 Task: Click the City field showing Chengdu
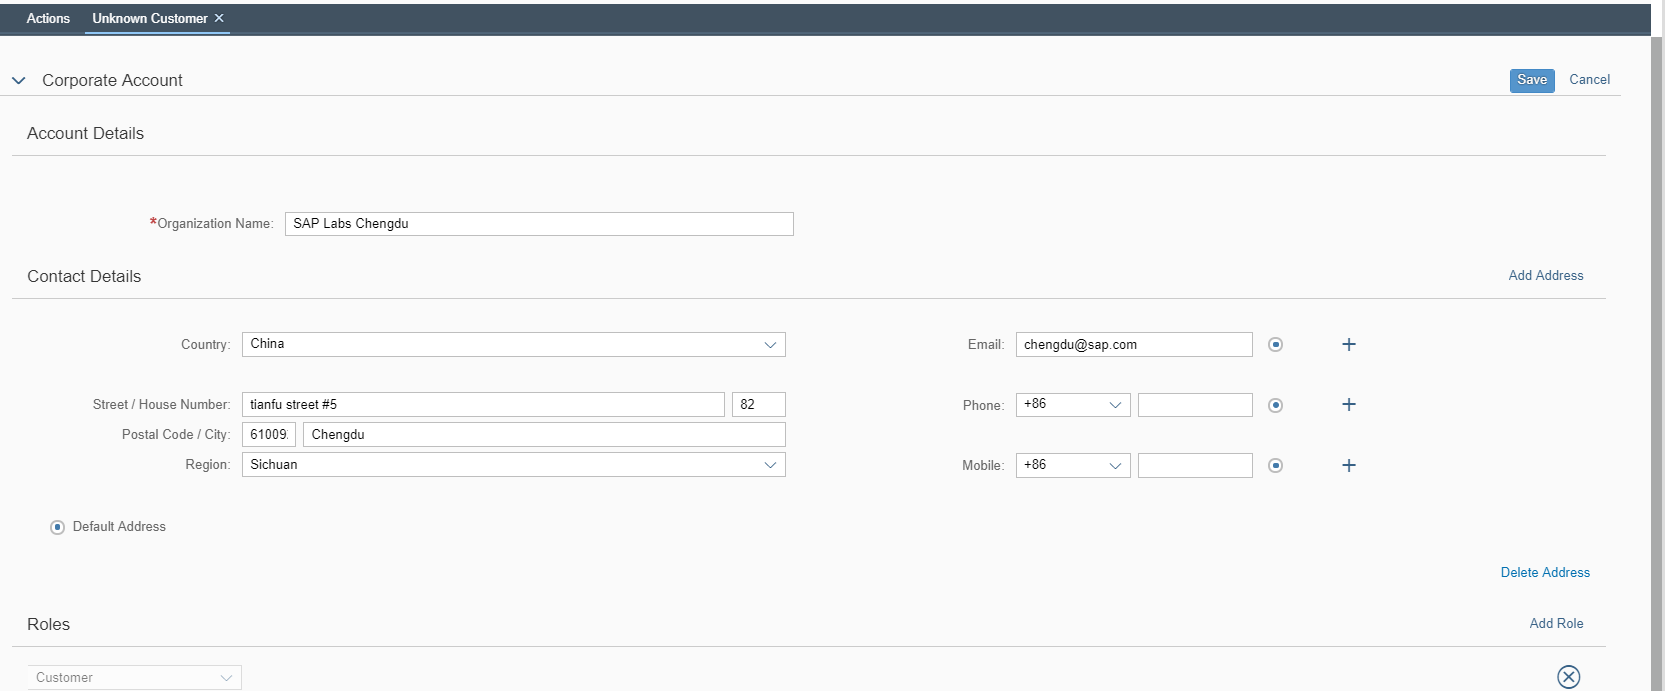[x=544, y=434]
